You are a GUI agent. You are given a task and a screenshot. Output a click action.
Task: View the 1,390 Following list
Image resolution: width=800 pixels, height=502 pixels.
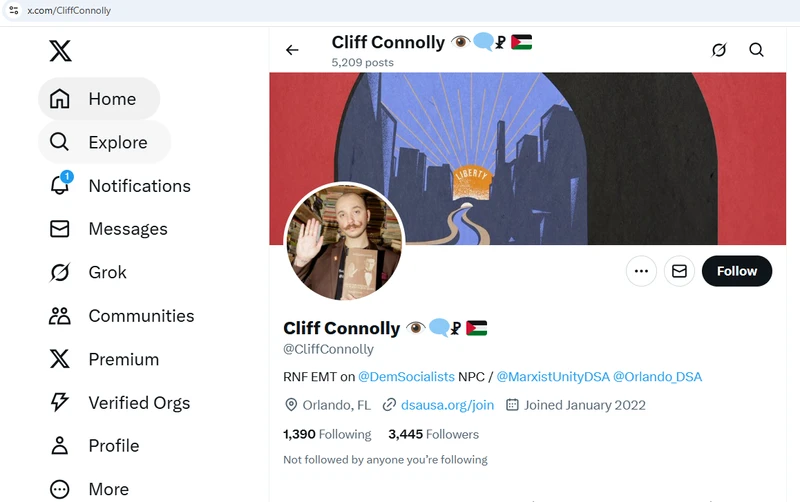pos(327,434)
